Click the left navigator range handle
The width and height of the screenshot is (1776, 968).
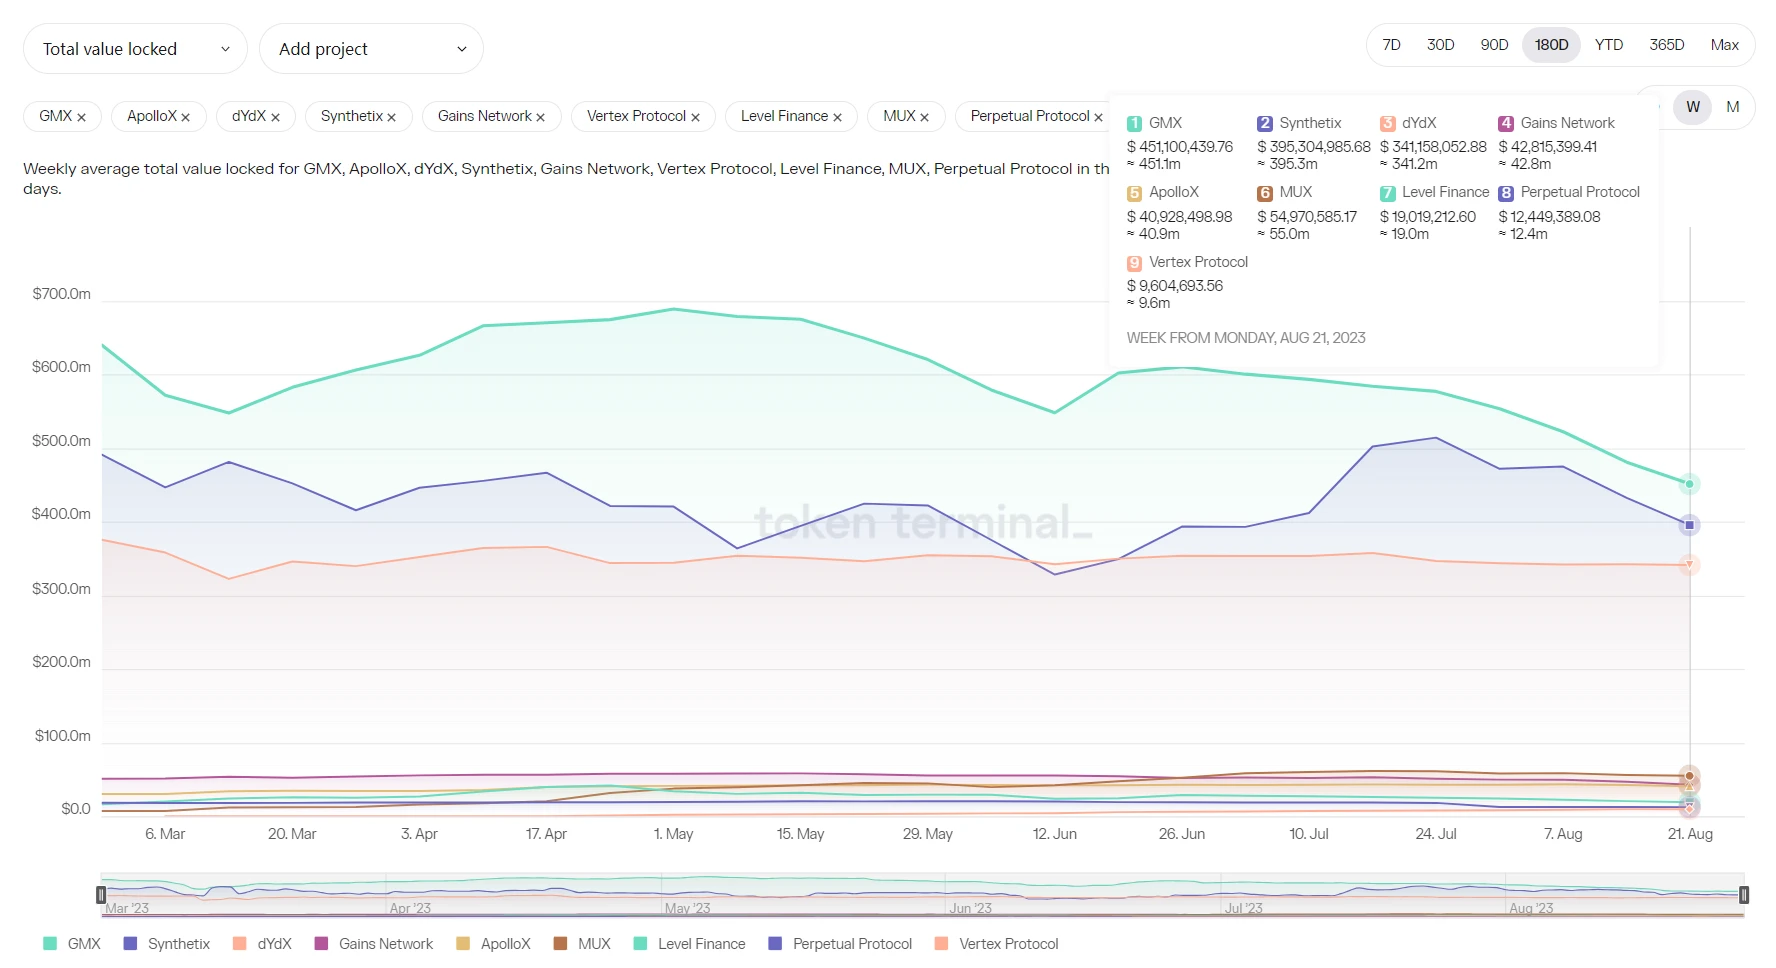[101, 895]
